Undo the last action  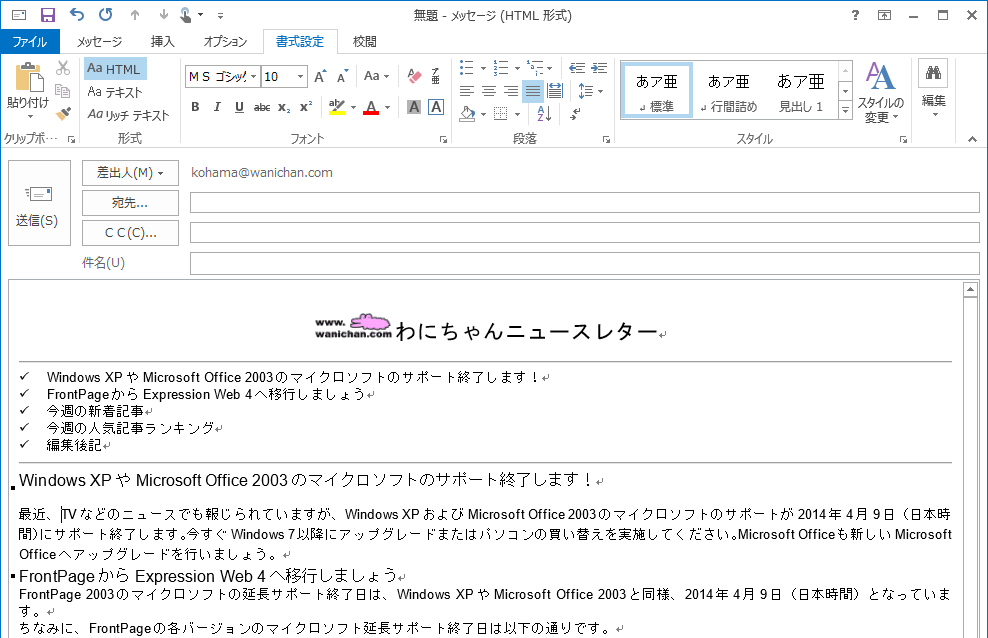[x=77, y=14]
